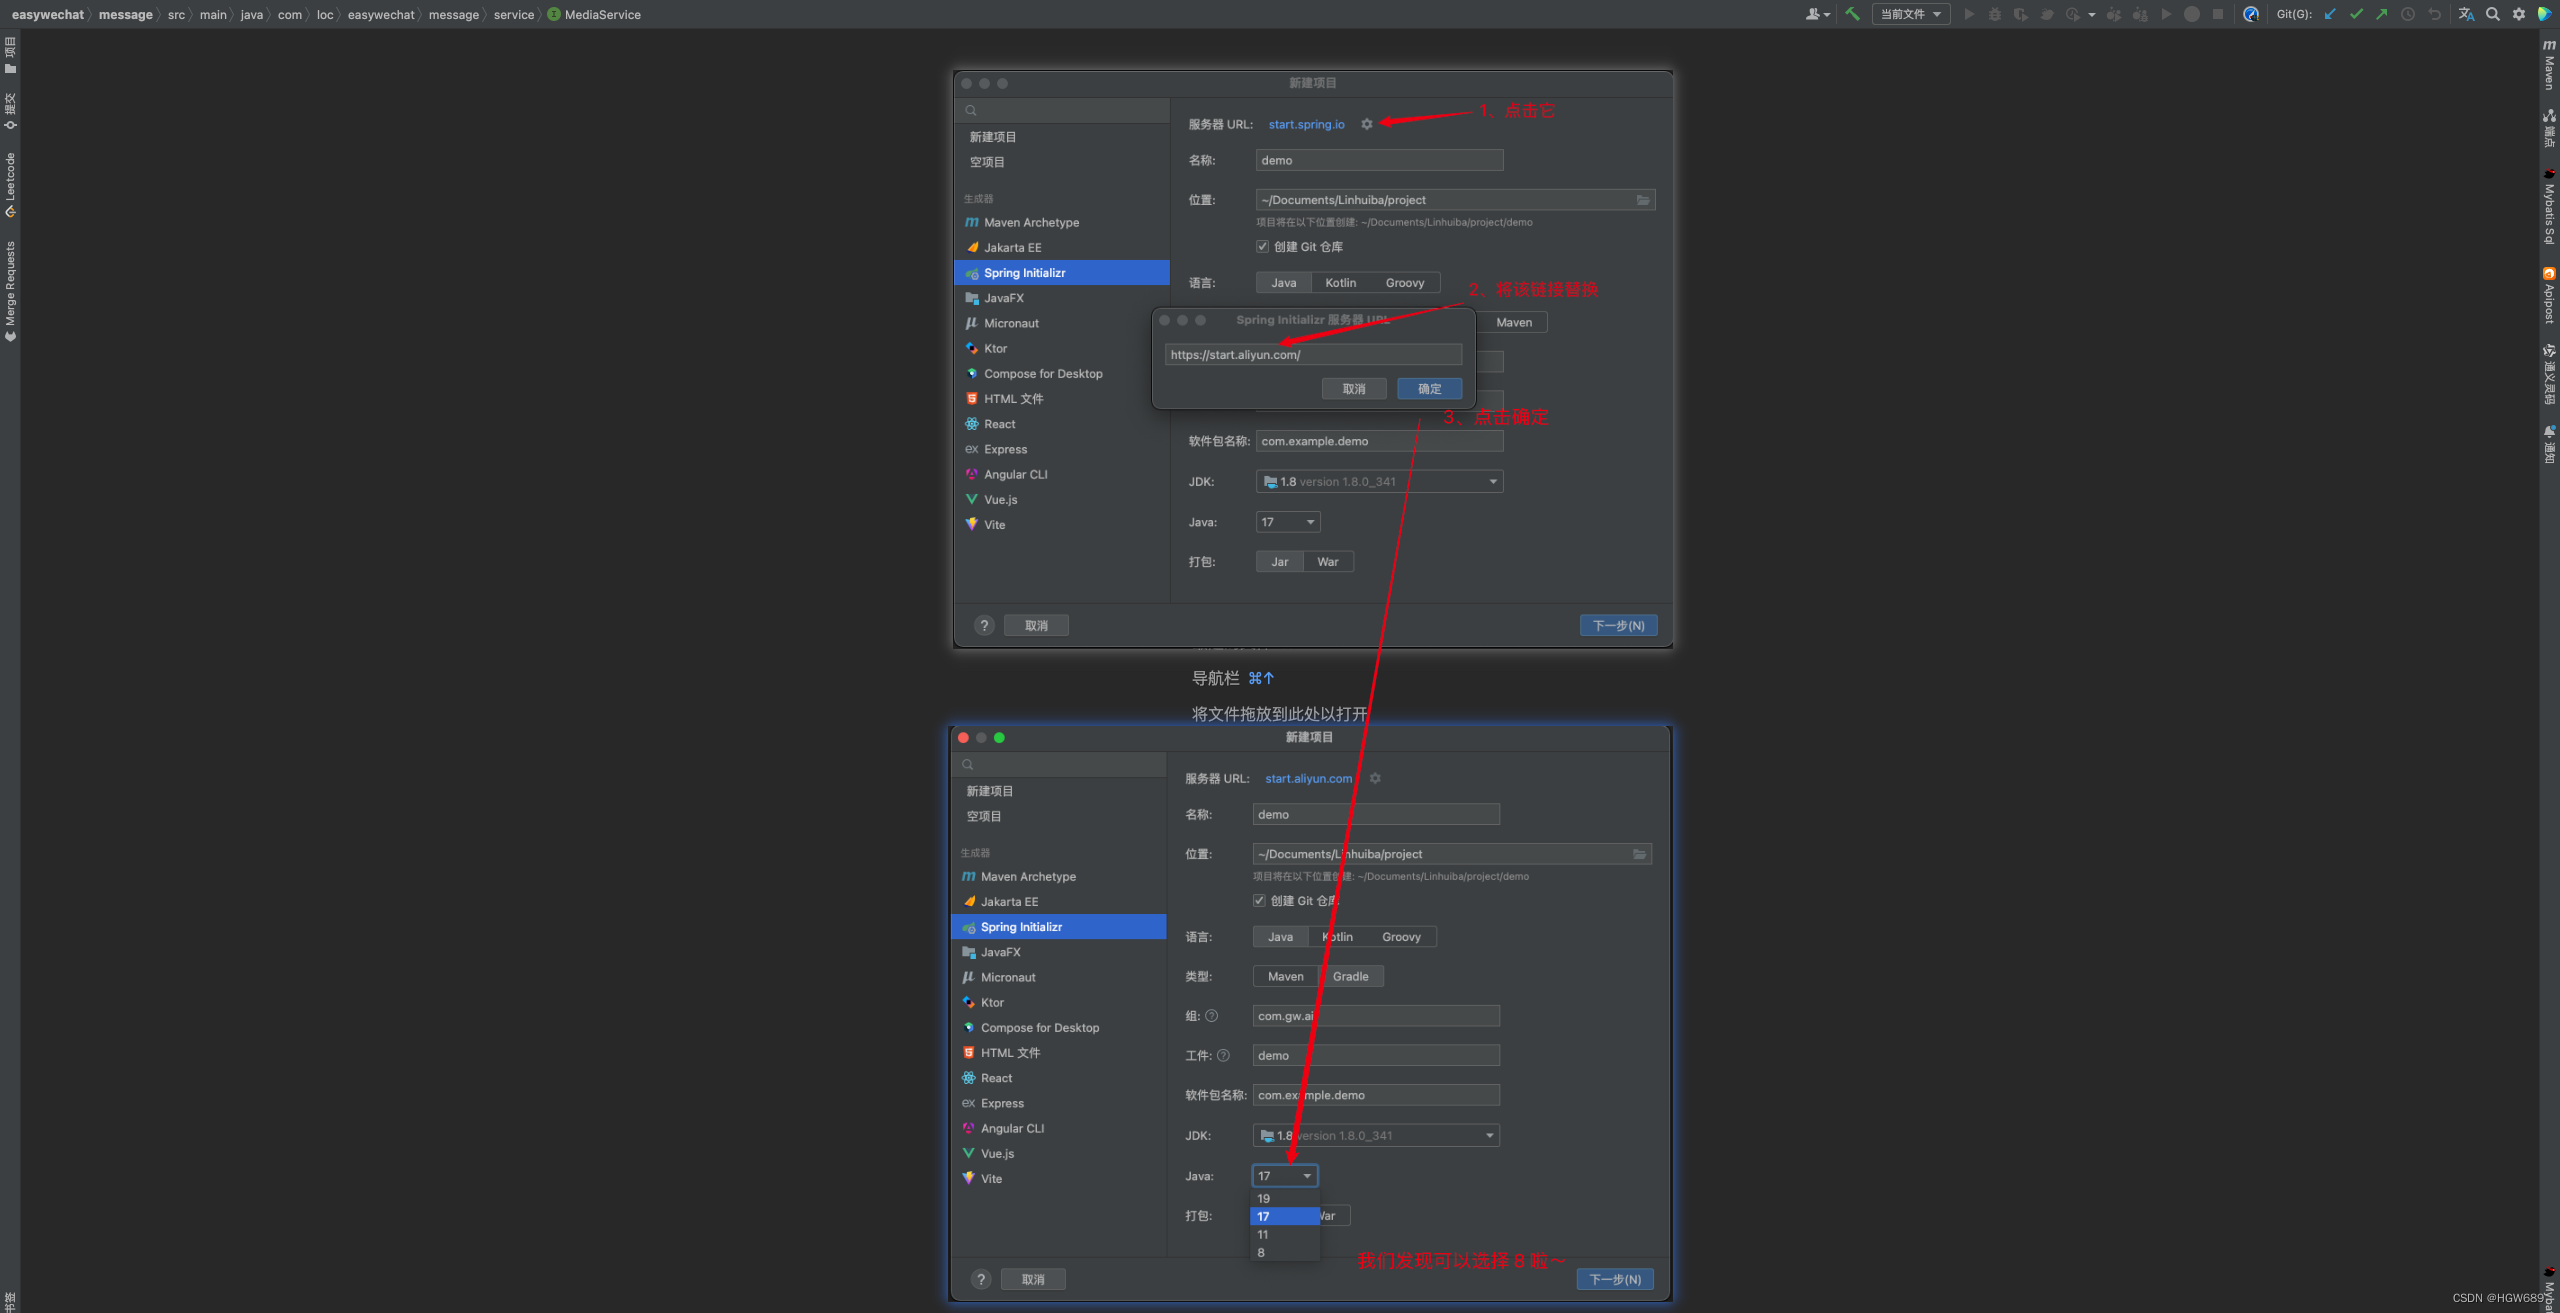Click the https://start.aliyun.com/ URL field
The height and width of the screenshot is (1313, 2560).
(x=1313, y=355)
